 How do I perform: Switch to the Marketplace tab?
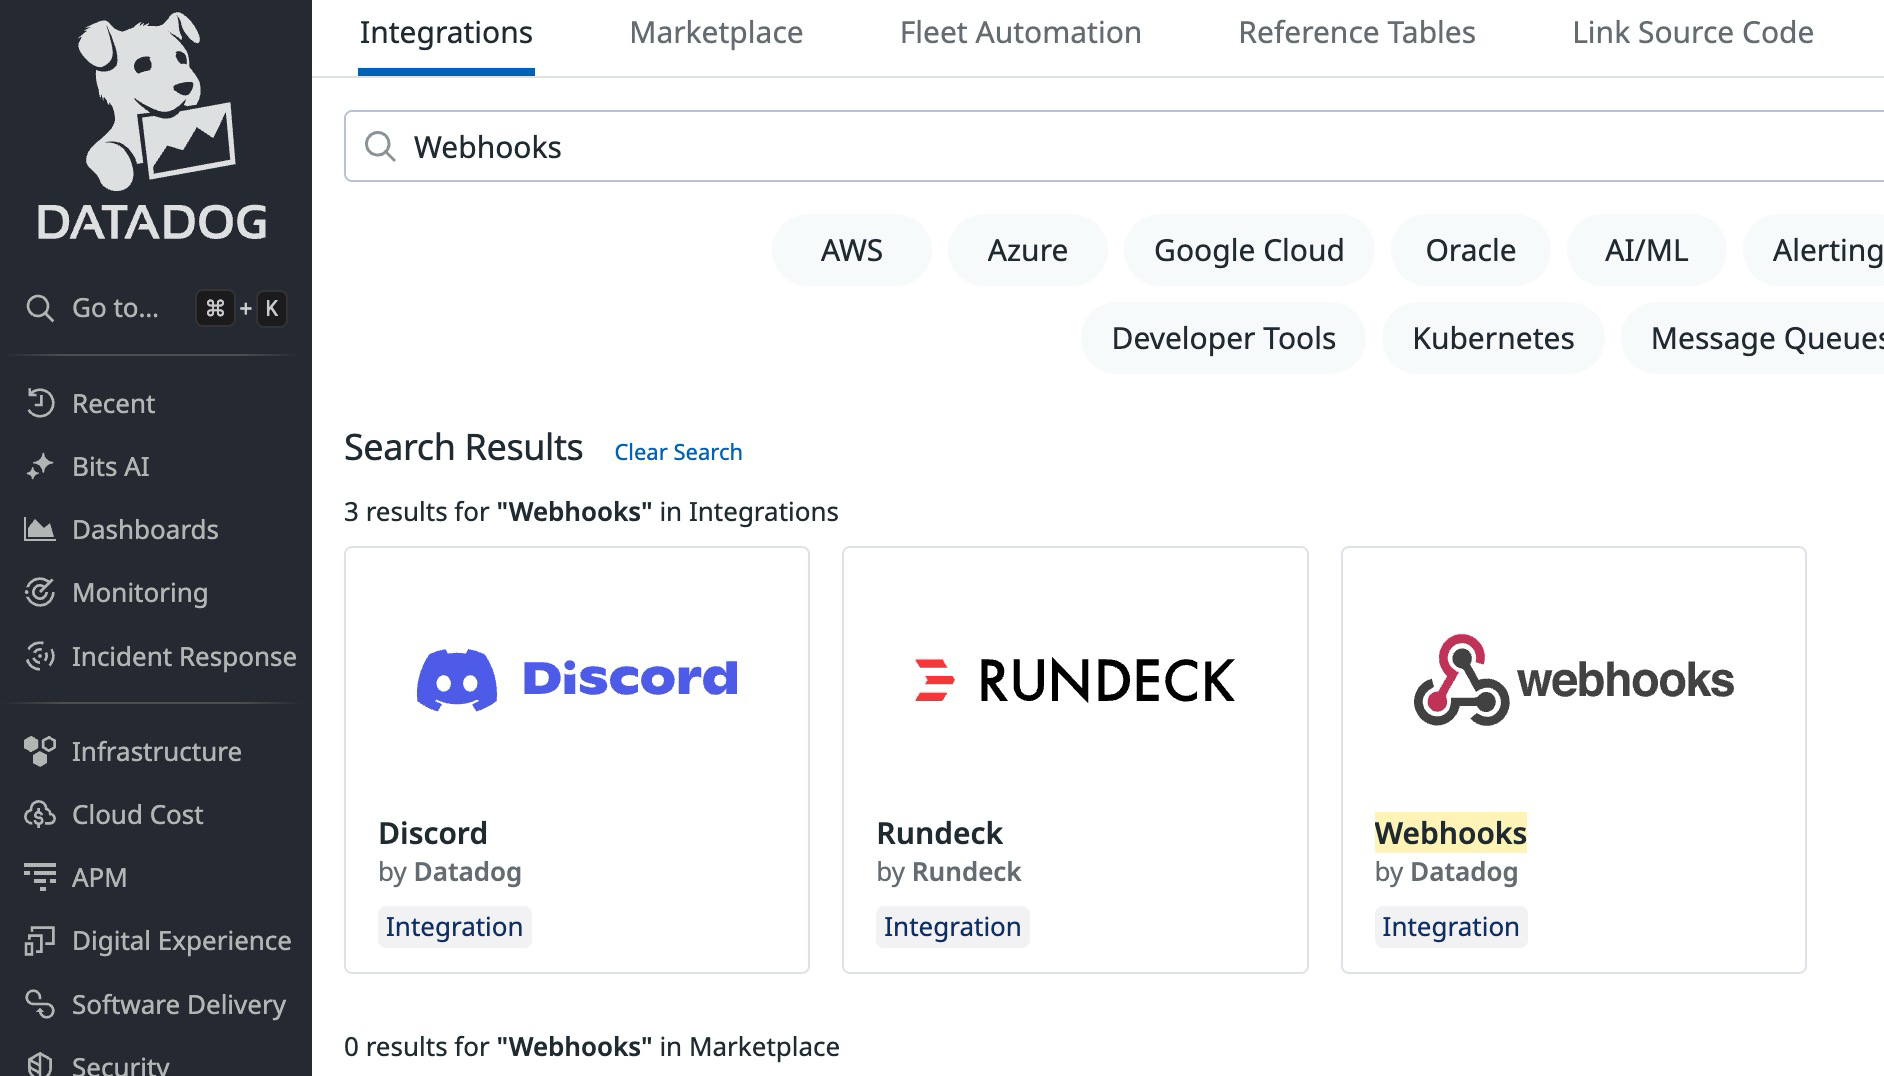click(x=715, y=32)
